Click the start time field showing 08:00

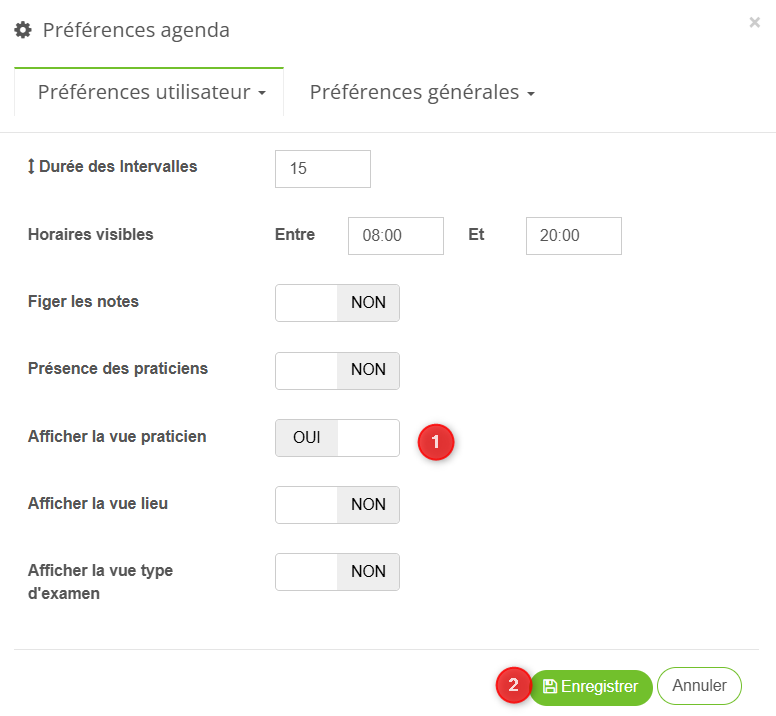coord(395,236)
